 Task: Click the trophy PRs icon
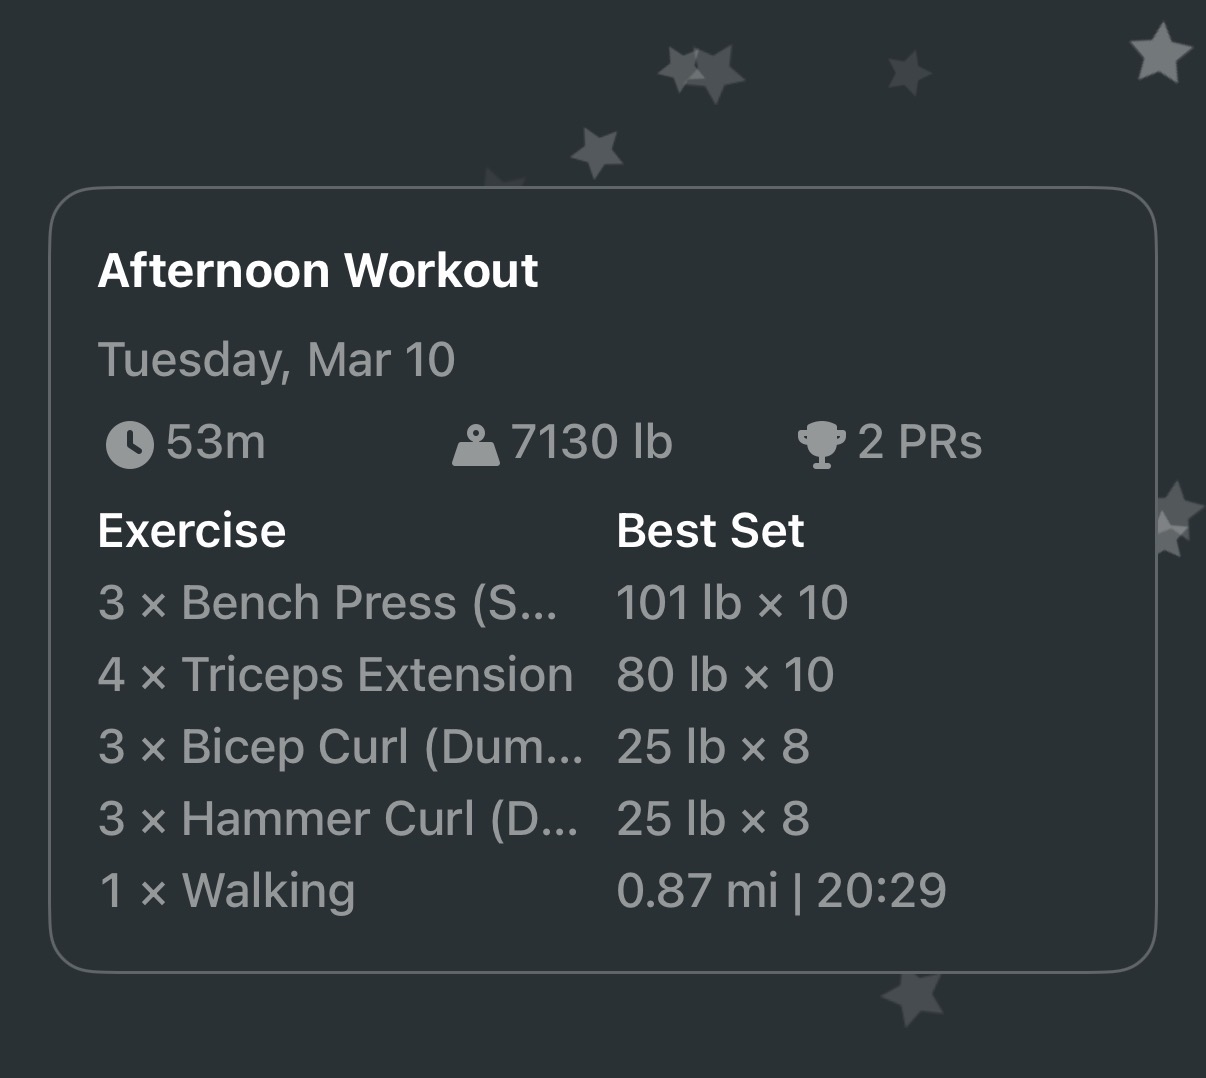coord(822,441)
